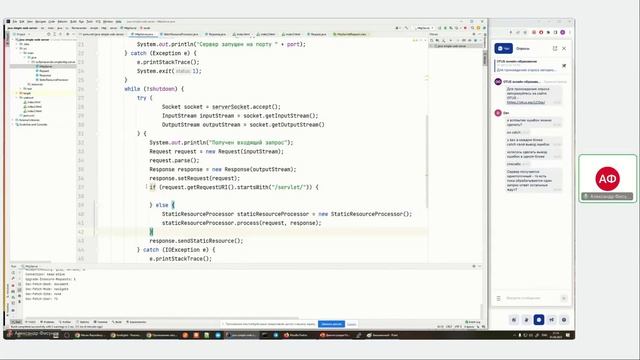Open the Window menu
This screenshot has width=640, height=360.
coord(108,22)
